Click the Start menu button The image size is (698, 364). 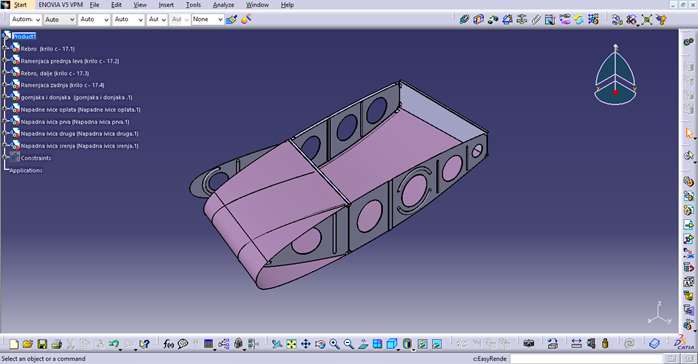click(20, 5)
